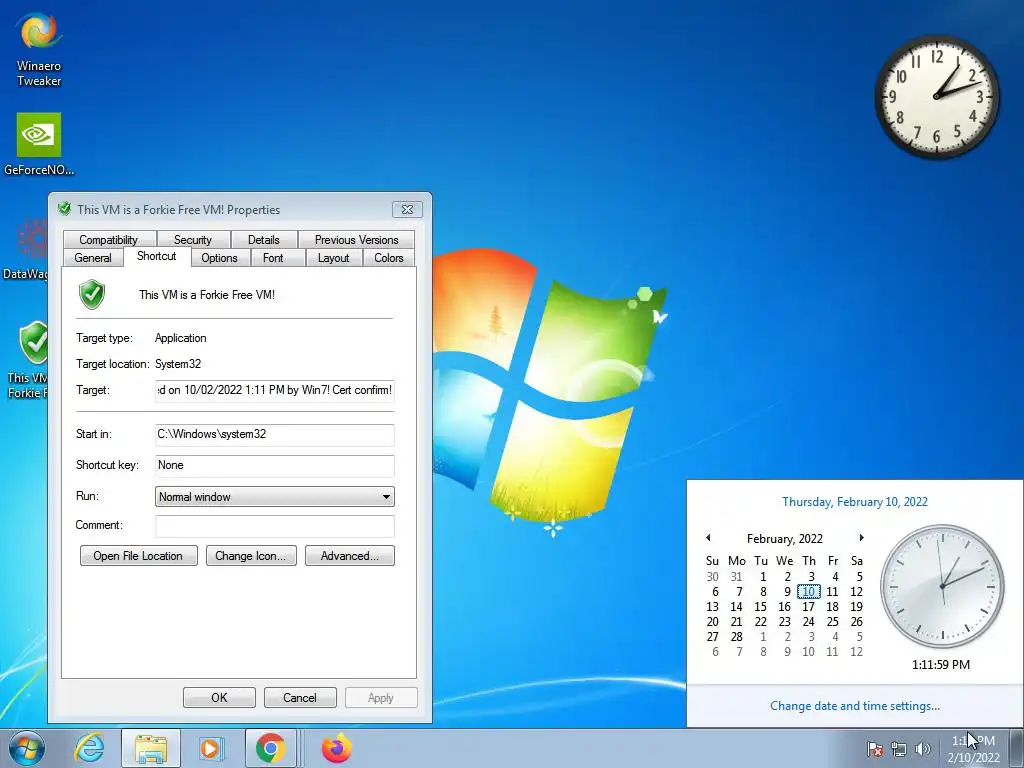Select day 22 in the calendar
Image resolution: width=1024 pixels, height=768 pixels.
point(760,622)
